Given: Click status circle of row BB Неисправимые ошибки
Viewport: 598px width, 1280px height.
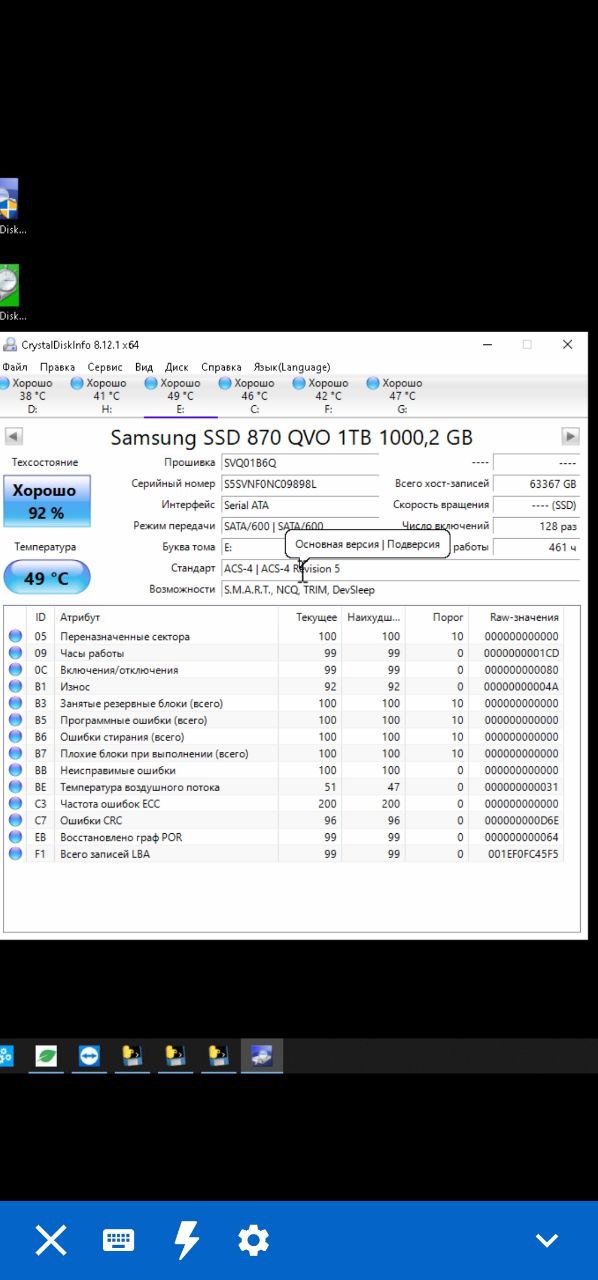Looking at the screenshot, I should (15, 770).
